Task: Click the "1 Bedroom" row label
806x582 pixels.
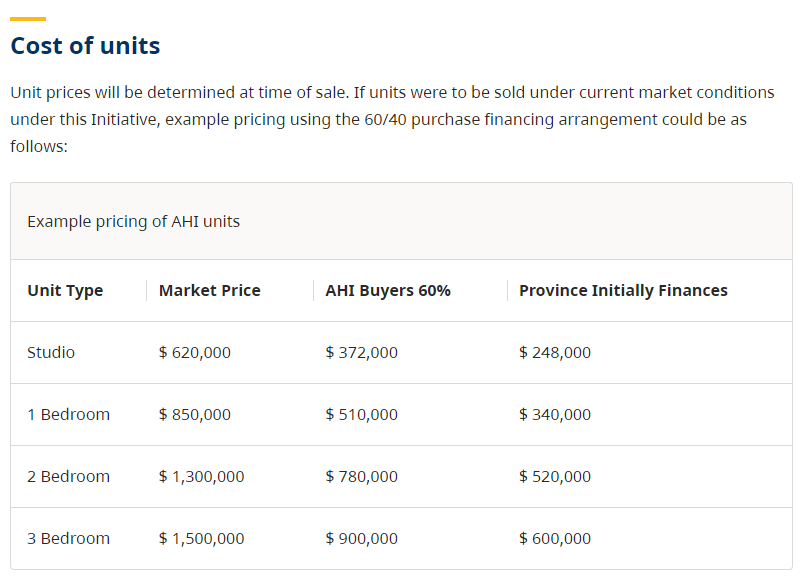Action: pos(68,415)
